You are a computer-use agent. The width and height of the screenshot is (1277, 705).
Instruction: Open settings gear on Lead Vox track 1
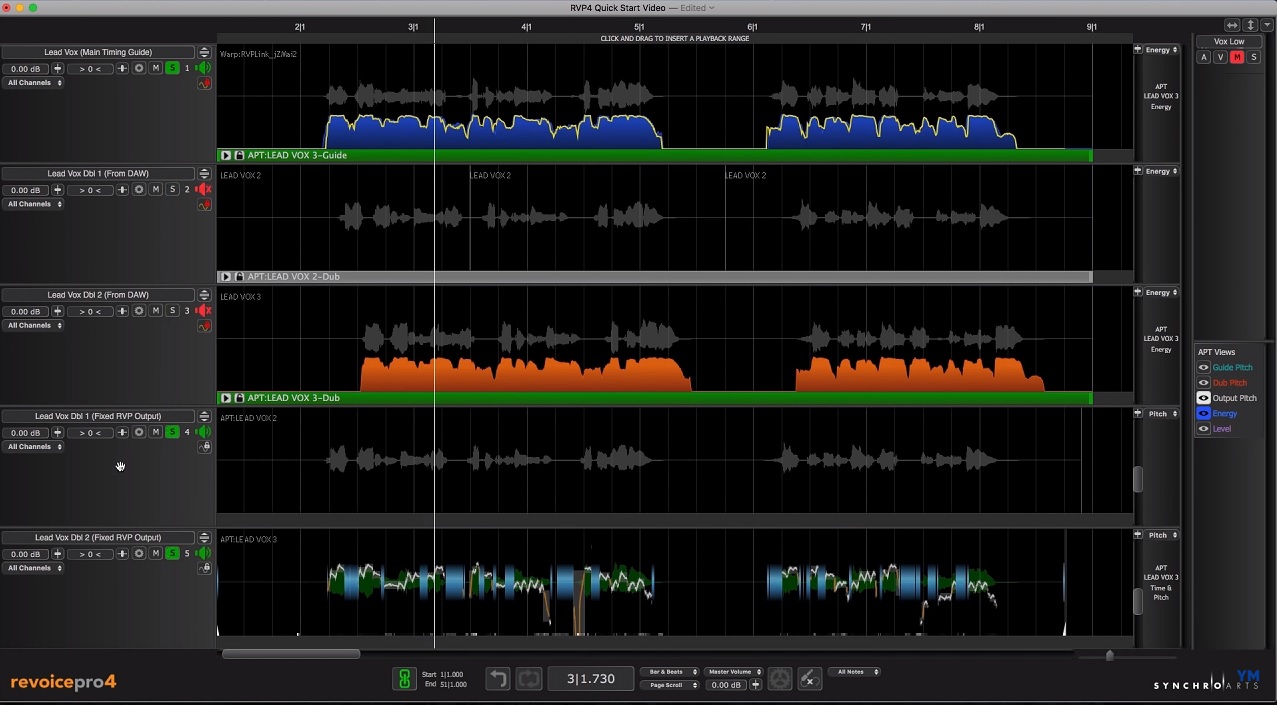pyautogui.click(x=139, y=68)
